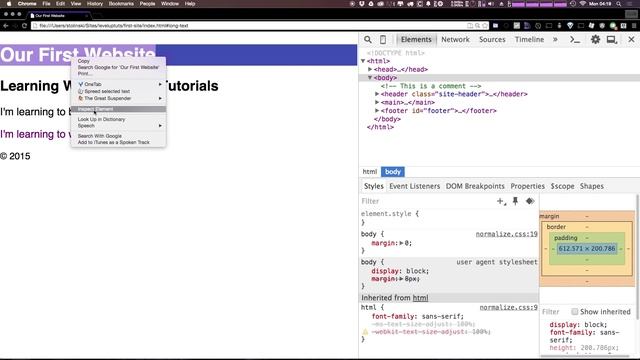Switch to Elements tab
The width and height of the screenshot is (640, 360).
(416, 40)
